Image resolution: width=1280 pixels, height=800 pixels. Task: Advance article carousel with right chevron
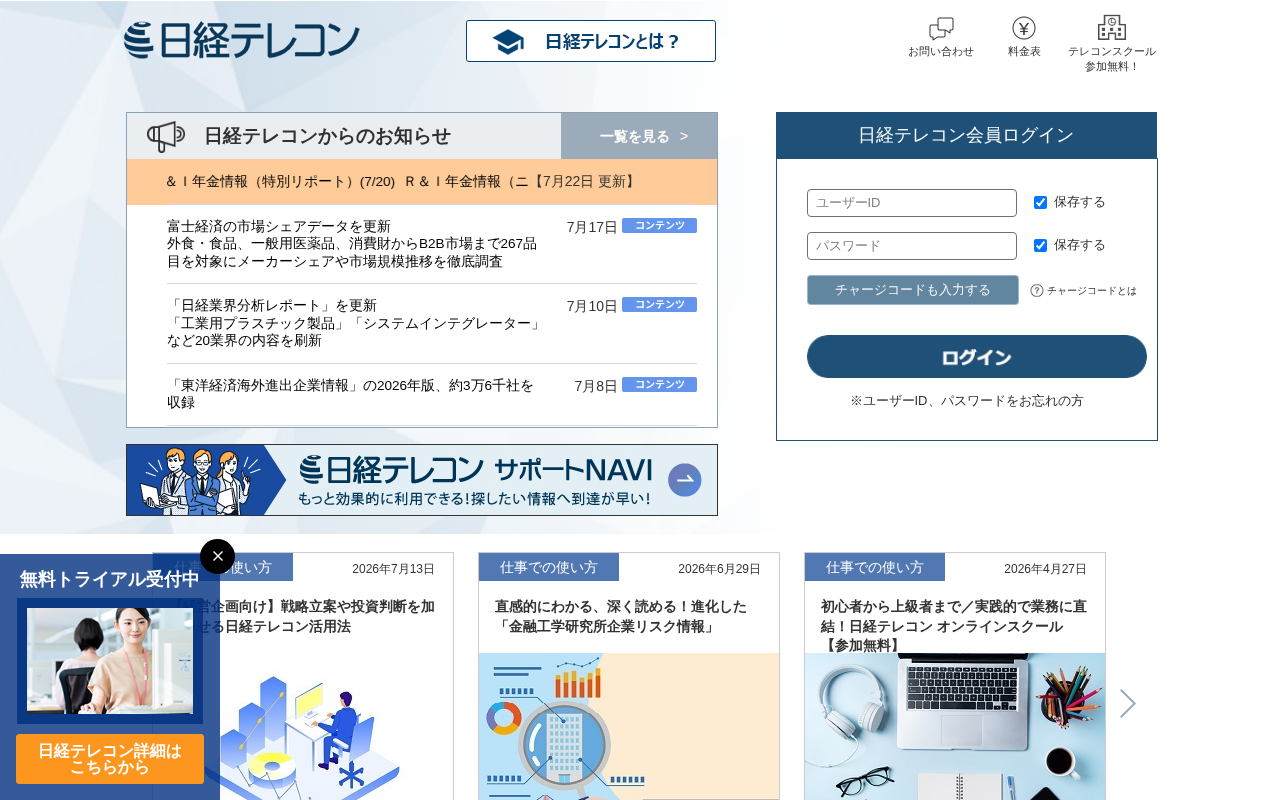point(1127,704)
